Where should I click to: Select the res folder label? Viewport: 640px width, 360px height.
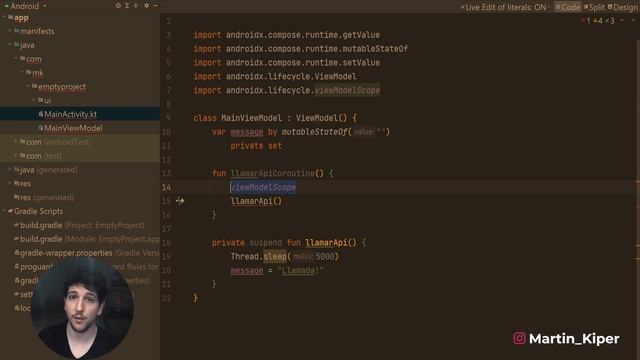pyautogui.click(x=25, y=184)
